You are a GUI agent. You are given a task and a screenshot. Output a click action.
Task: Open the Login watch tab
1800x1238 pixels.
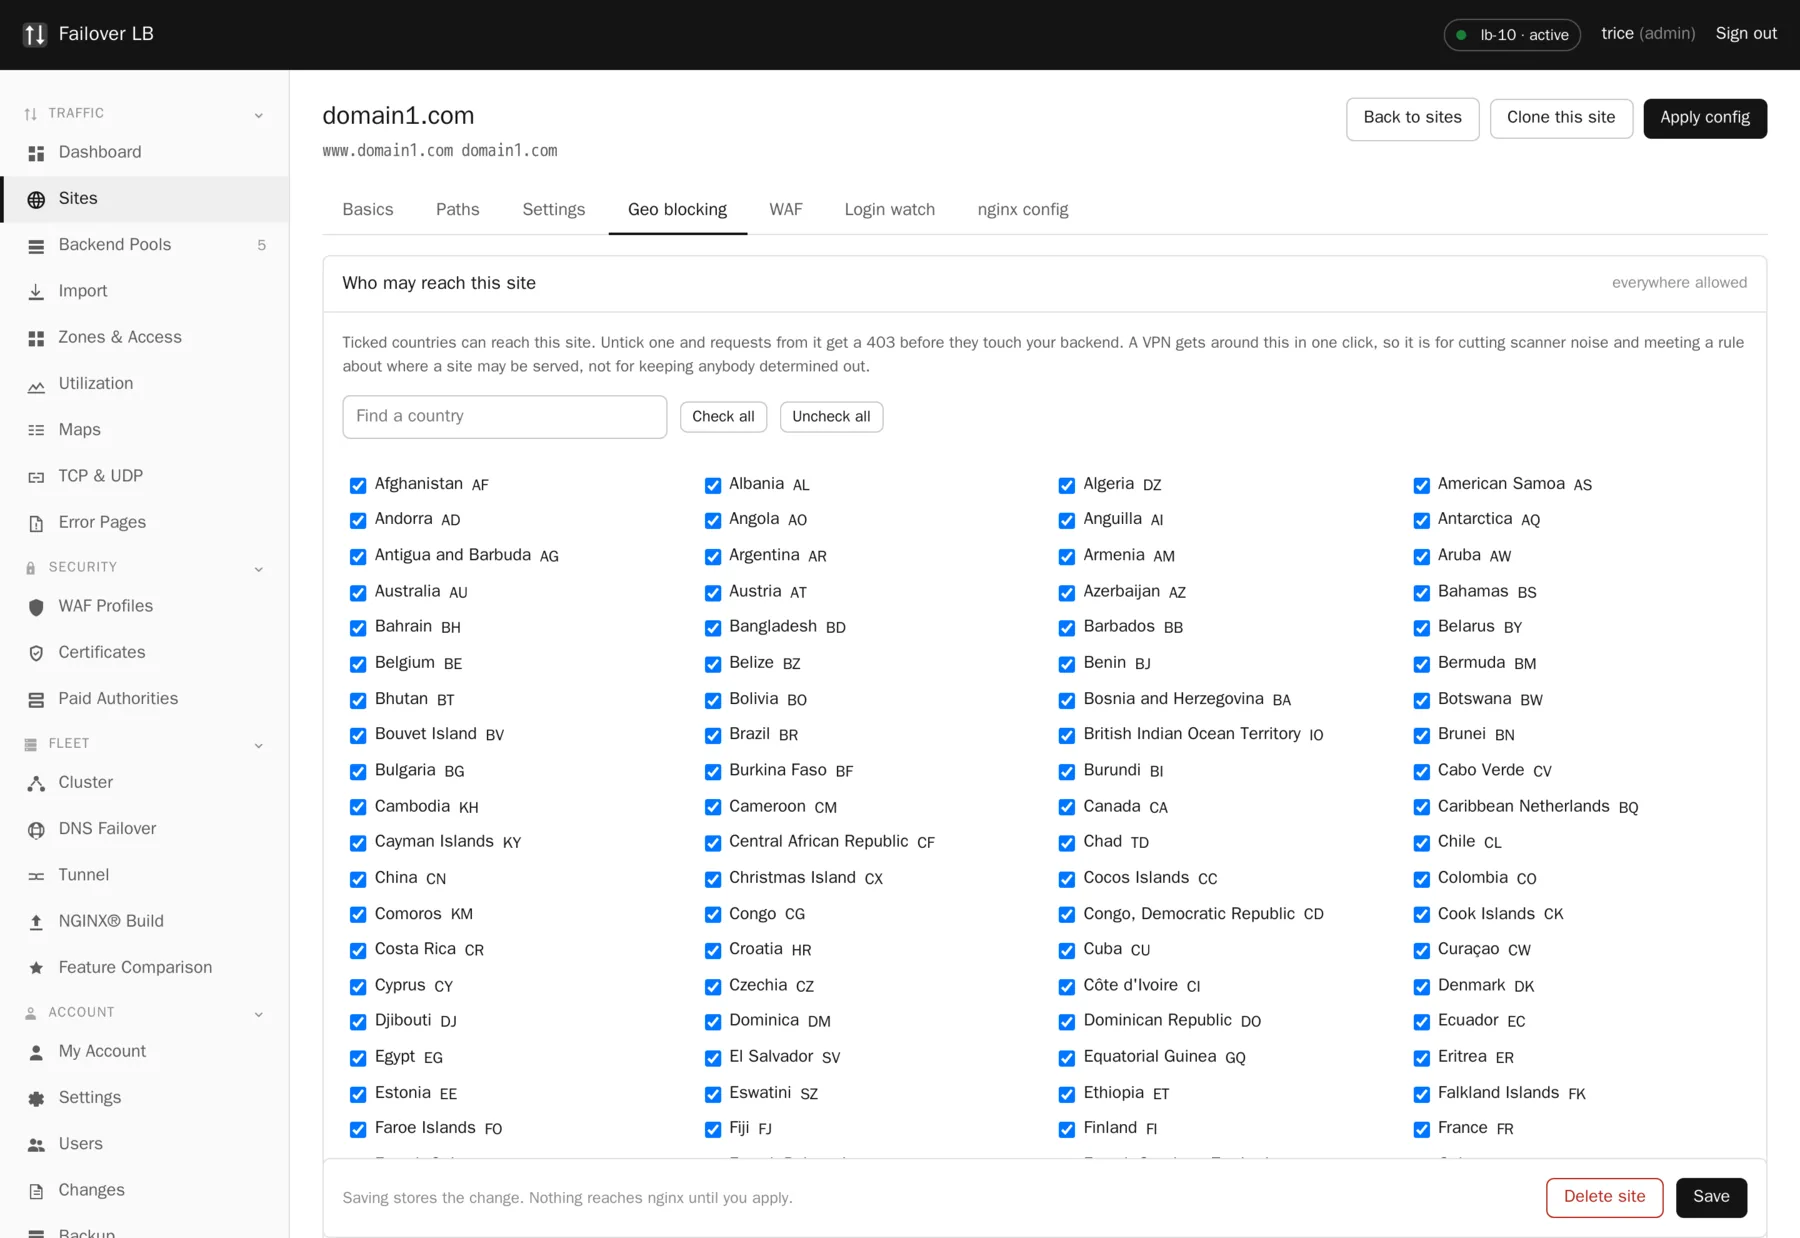coord(890,210)
